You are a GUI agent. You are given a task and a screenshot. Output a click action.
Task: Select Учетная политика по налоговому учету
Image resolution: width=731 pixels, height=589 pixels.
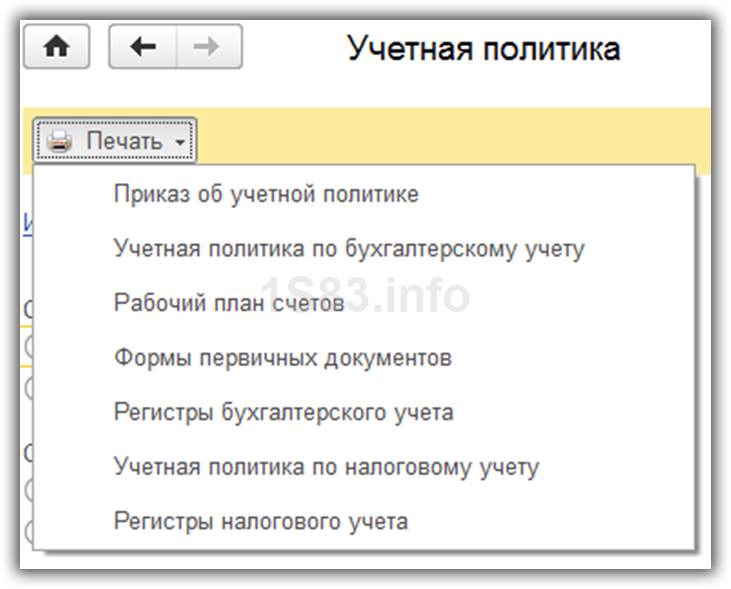[364, 467]
